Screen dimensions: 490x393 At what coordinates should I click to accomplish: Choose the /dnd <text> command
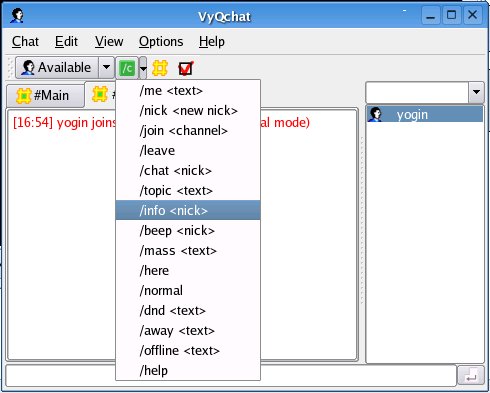click(x=188, y=311)
